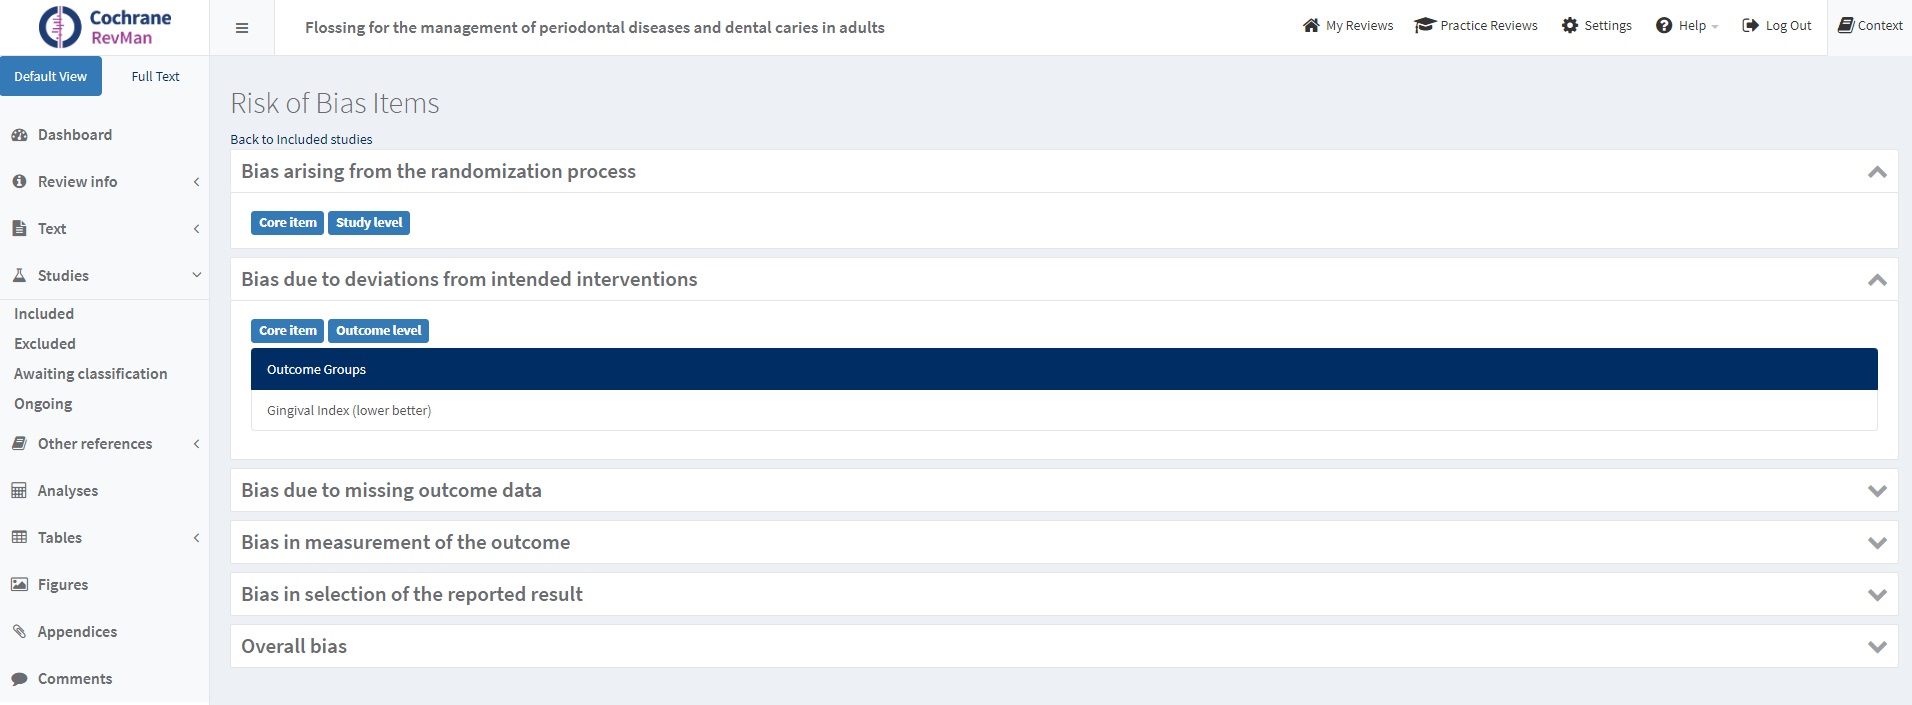Go to Included studies in sidebar
This screenshot has height=705, width=1912.
pos(44,314)
